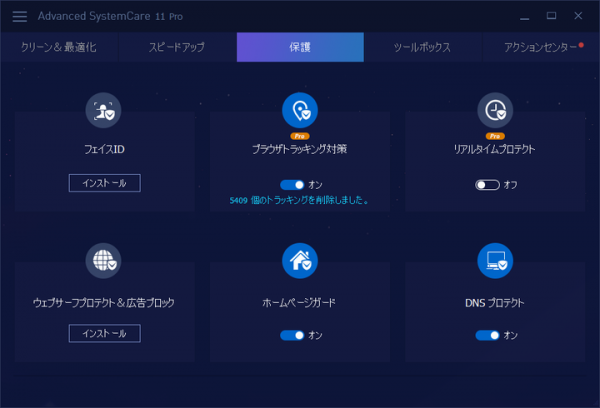600x408 pixels.
Task: Install フェイスID with インストール button
Action: tap(104, 183)
